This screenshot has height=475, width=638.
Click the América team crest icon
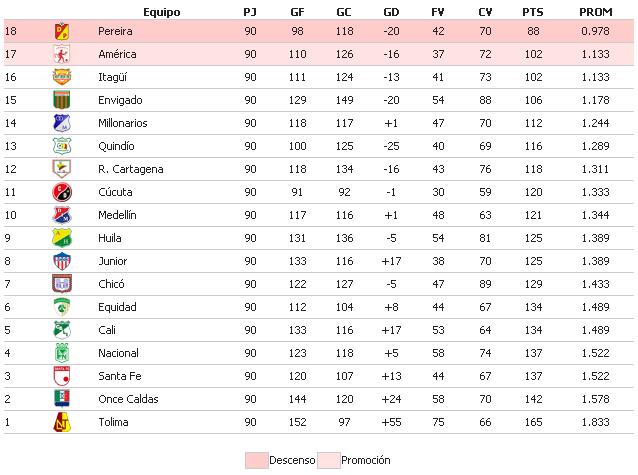(62, 54)
